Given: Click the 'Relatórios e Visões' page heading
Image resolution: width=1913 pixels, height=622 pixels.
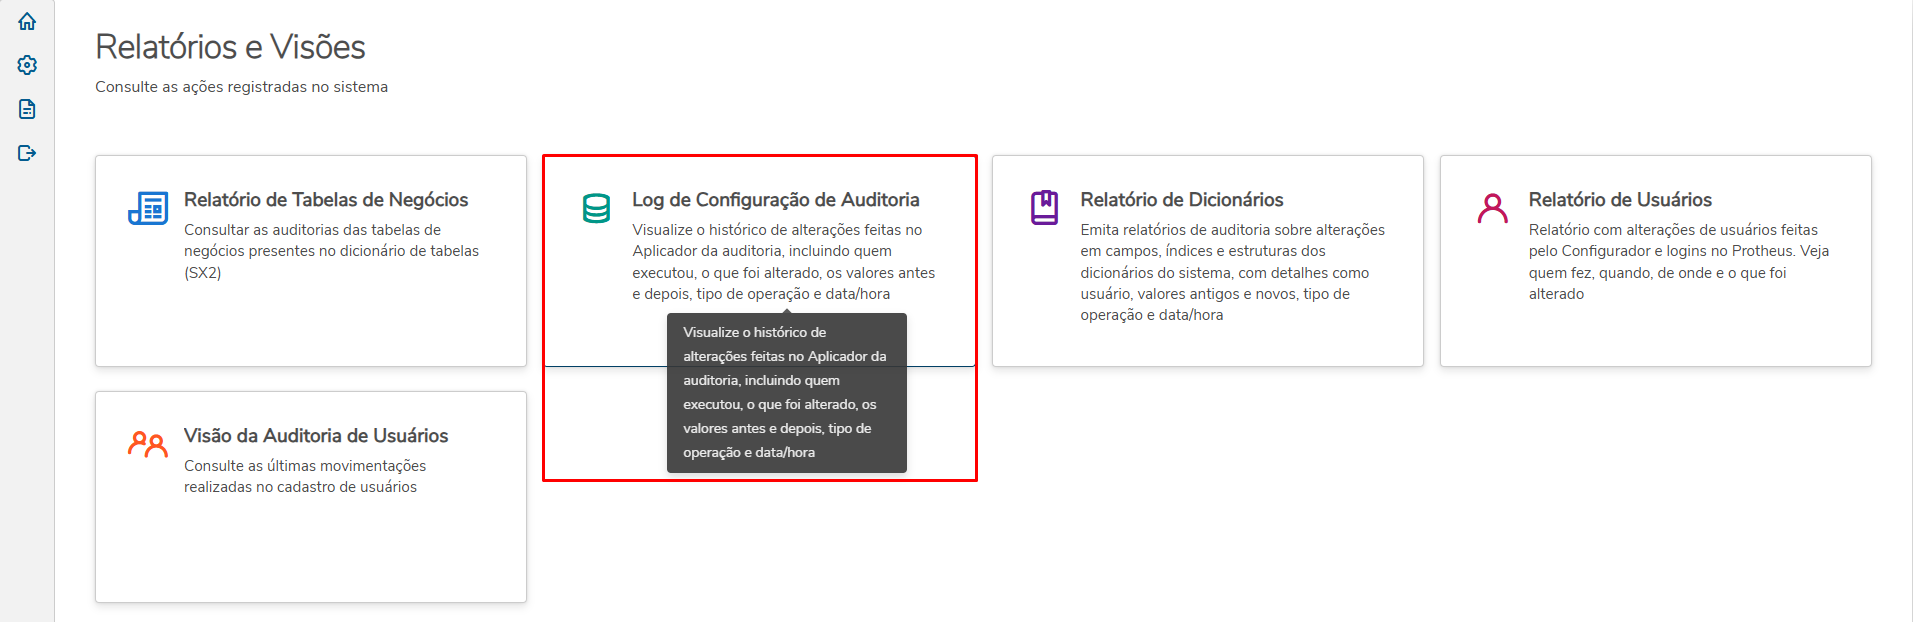Looking at the screenshot, I should pyautogui.click(x=230, y=47).
